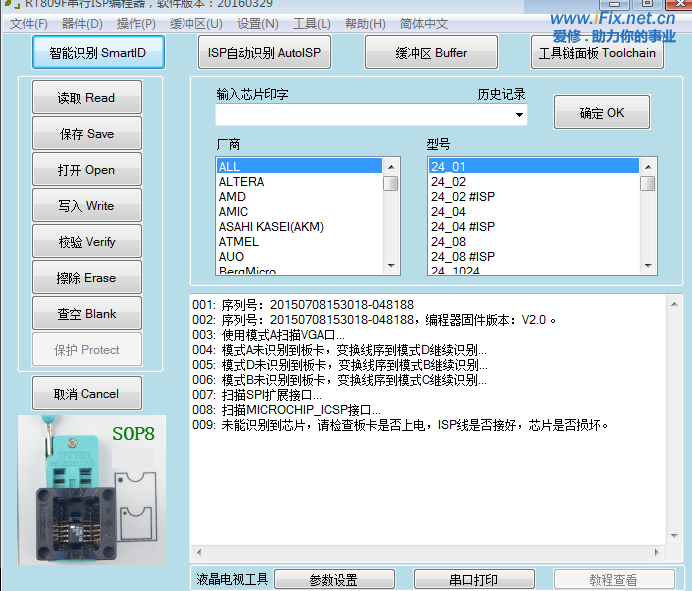Screen dimensions: 692x591
Task: Open the 设置(N) menu
Action: (x=258, y=23)
